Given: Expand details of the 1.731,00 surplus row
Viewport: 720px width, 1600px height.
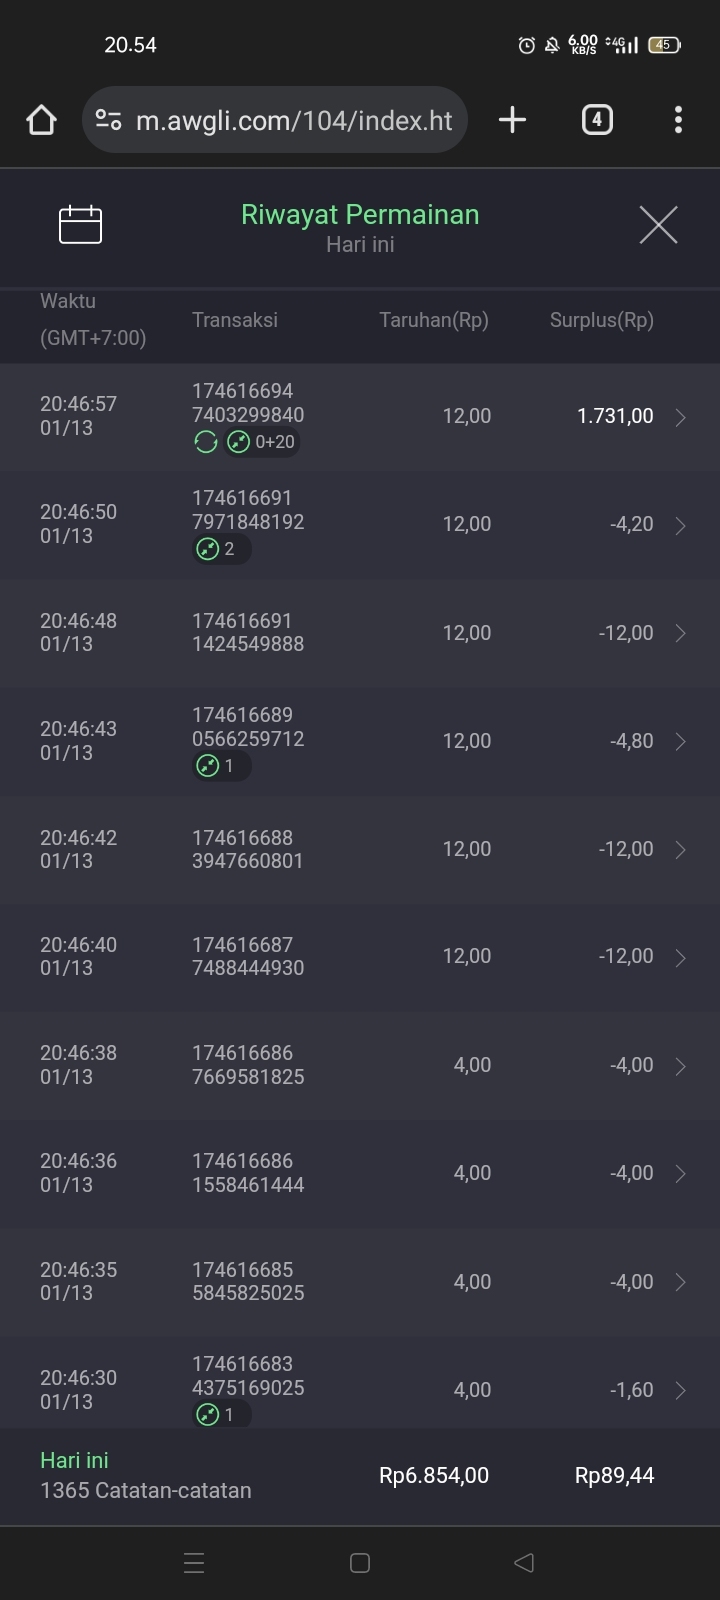Looking at the screenshot, I should [680, 417].
